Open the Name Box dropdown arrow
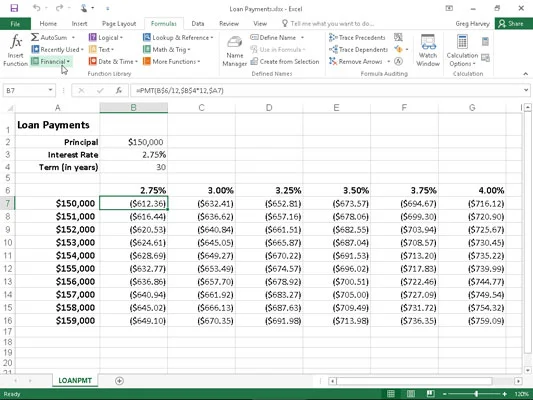Image resolution: width=533 pixels, height=400 pixels. pos(50,90)
